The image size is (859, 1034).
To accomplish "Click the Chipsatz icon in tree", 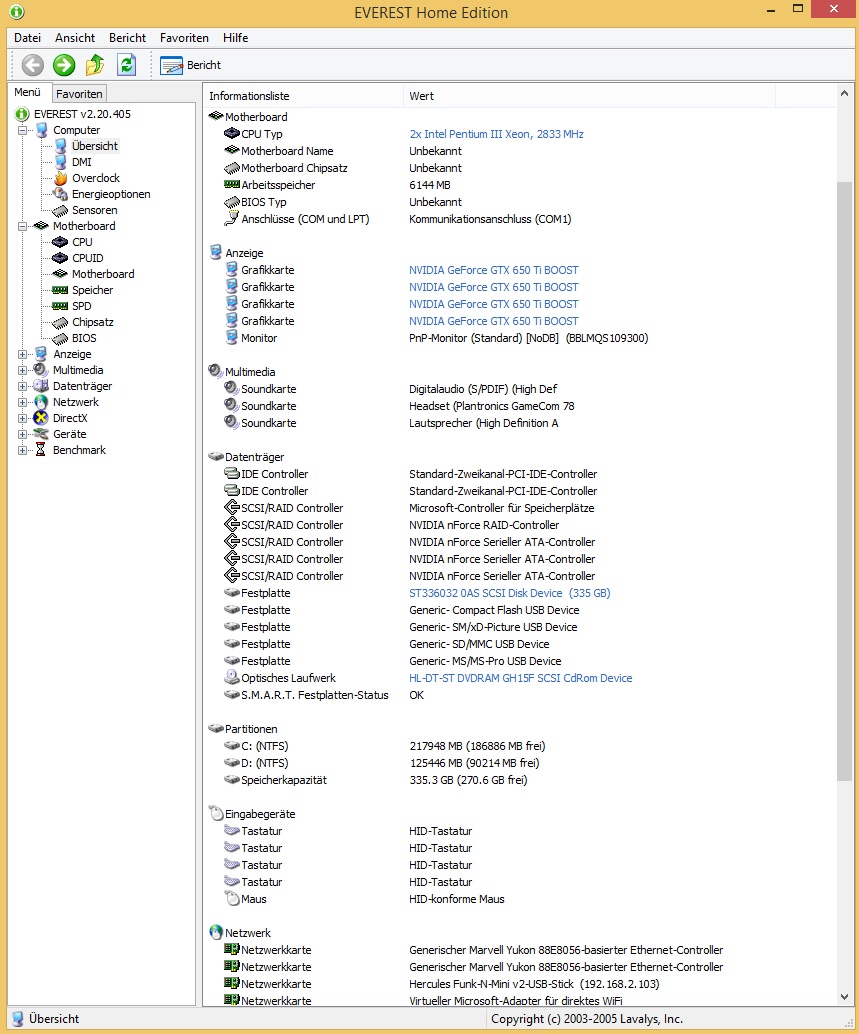I will point(60,322).
